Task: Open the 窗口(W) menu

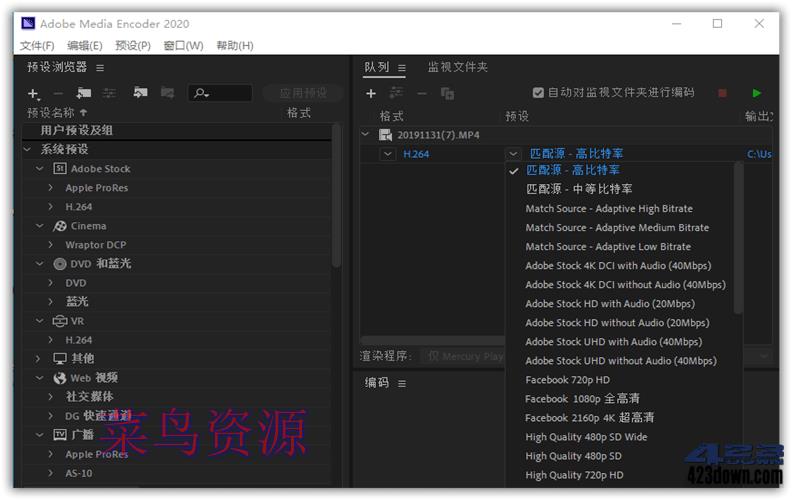Action: pos(183,45)
